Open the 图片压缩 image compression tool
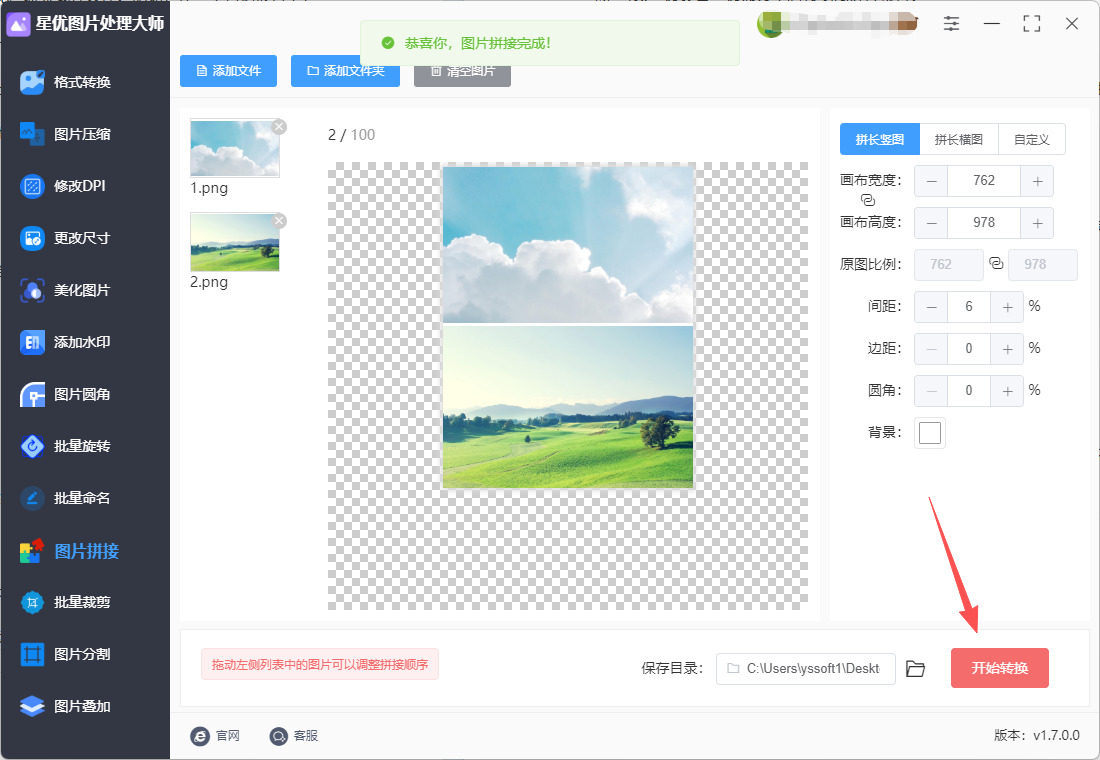1100x760 pixels. coord(67,134)
